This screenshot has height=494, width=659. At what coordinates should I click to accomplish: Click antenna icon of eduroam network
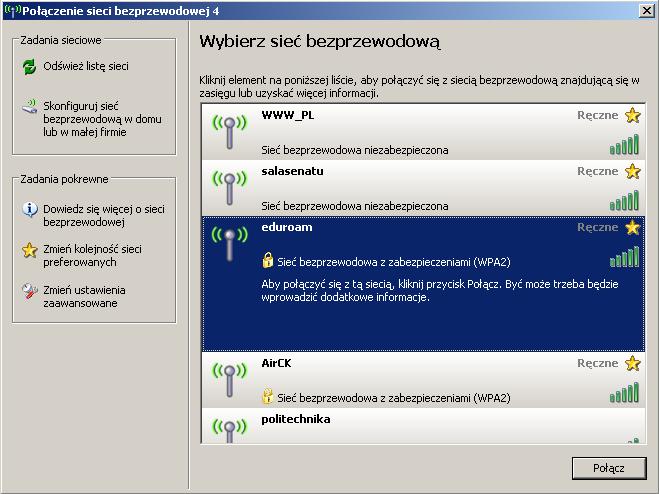point(229,244)
